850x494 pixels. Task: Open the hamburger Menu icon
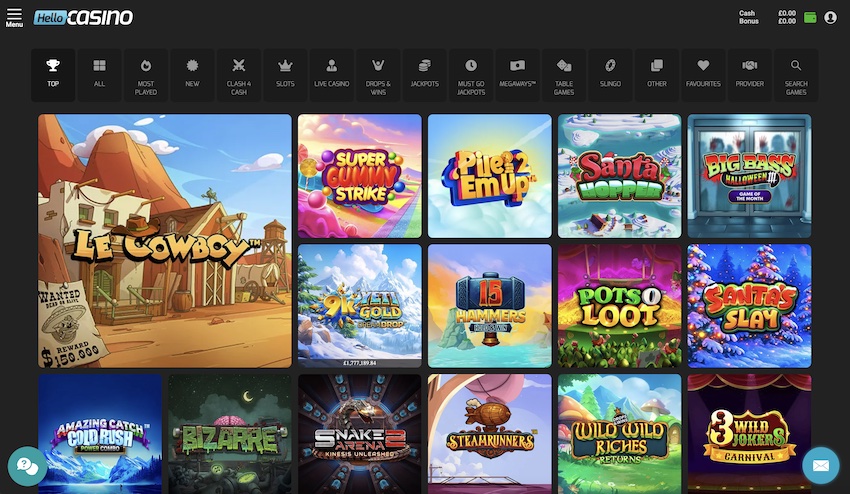[x=14, y=17]
